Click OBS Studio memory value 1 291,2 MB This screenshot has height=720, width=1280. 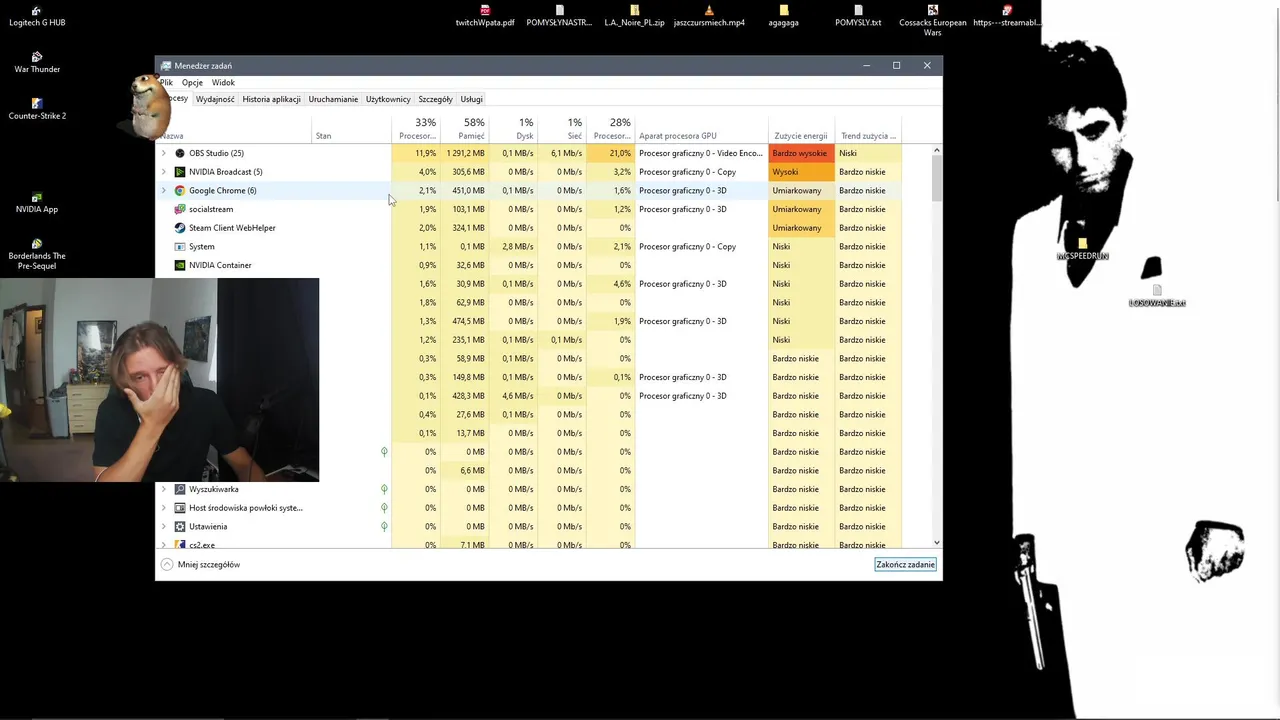tap(464, 153)
